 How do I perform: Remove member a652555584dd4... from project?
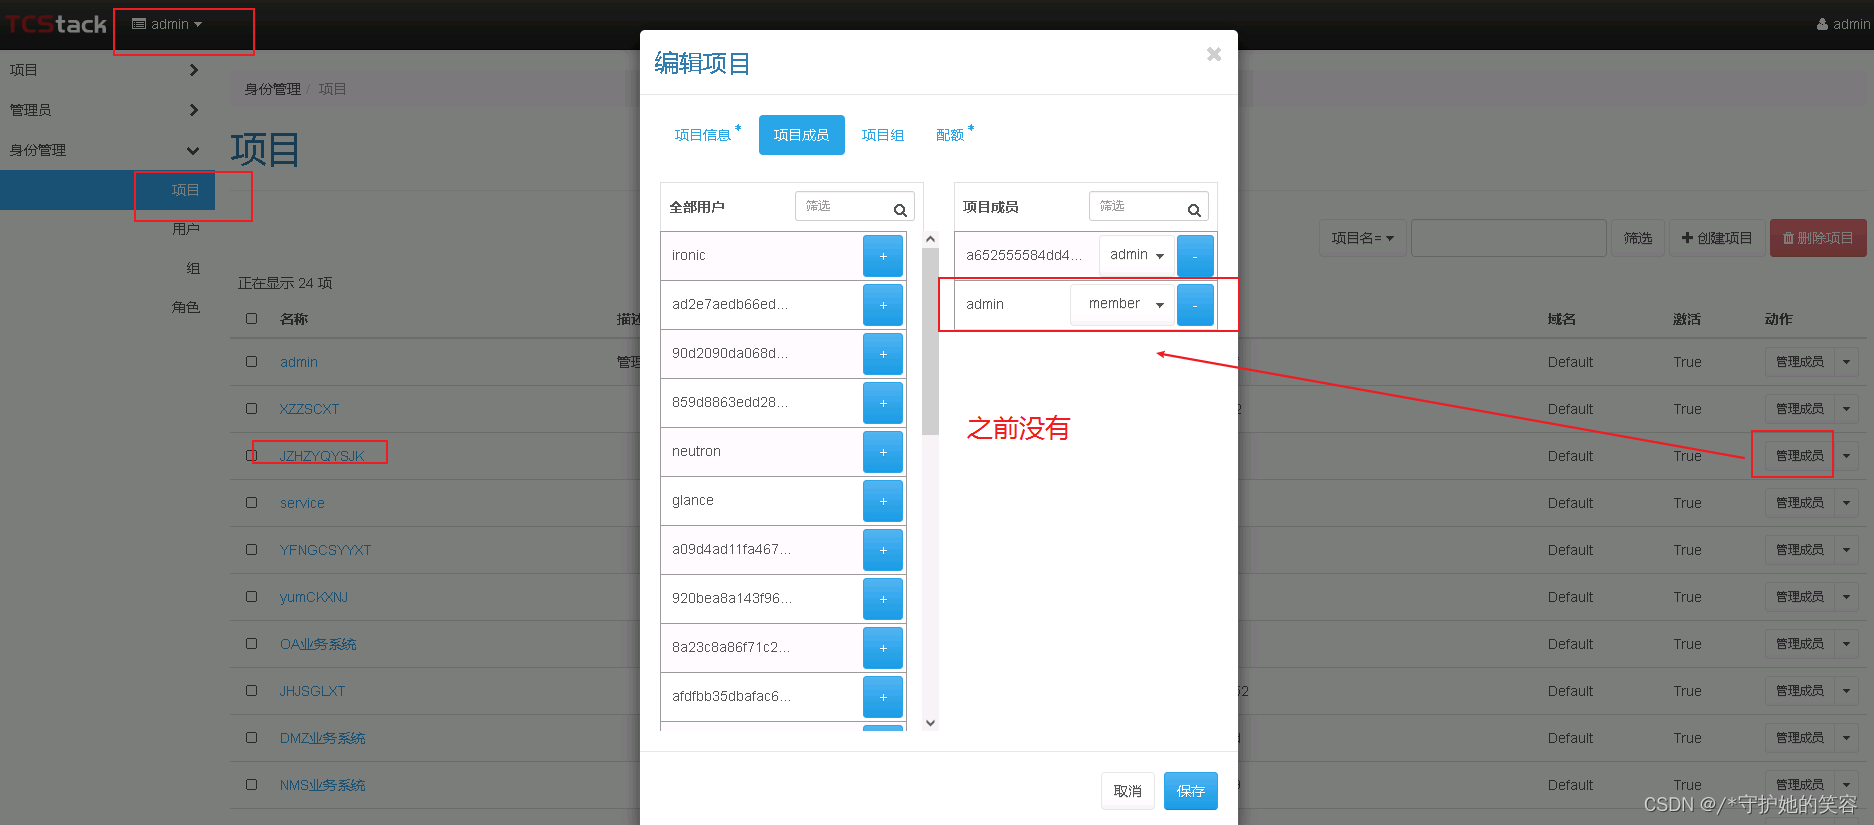tap(1195, 256)
